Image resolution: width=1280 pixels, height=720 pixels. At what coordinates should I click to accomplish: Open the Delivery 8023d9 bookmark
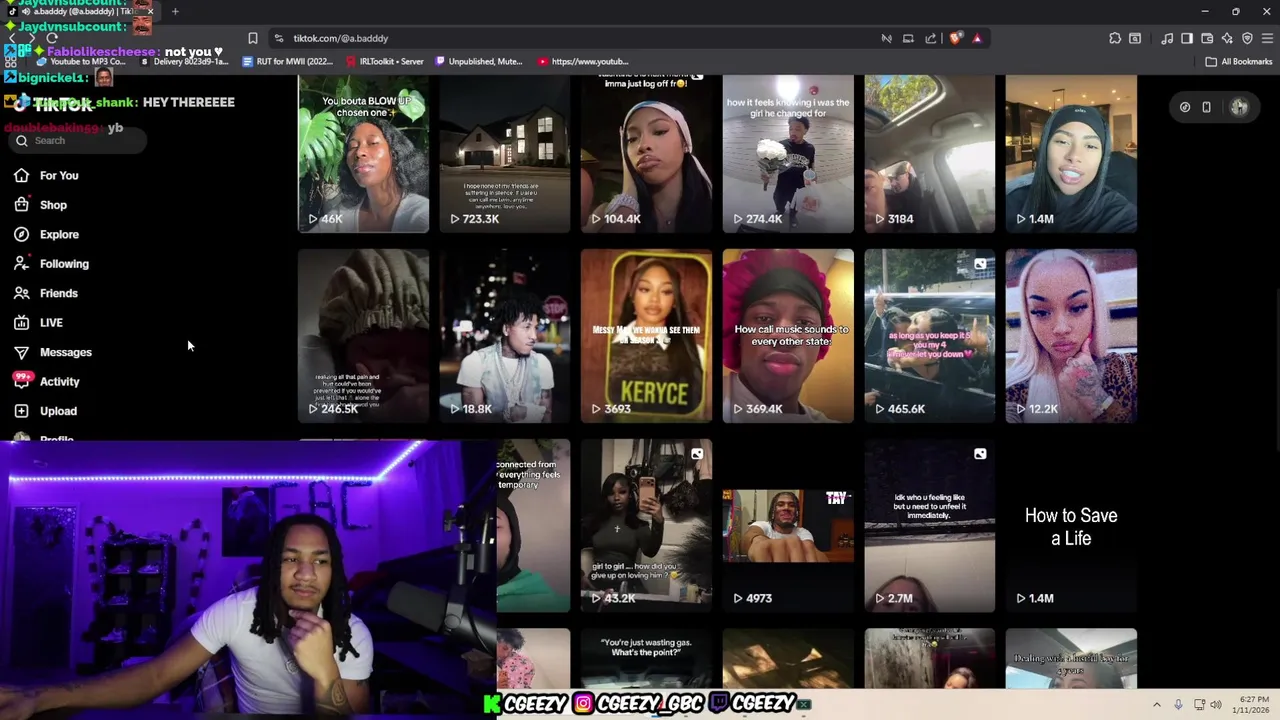tap(185, 62)
